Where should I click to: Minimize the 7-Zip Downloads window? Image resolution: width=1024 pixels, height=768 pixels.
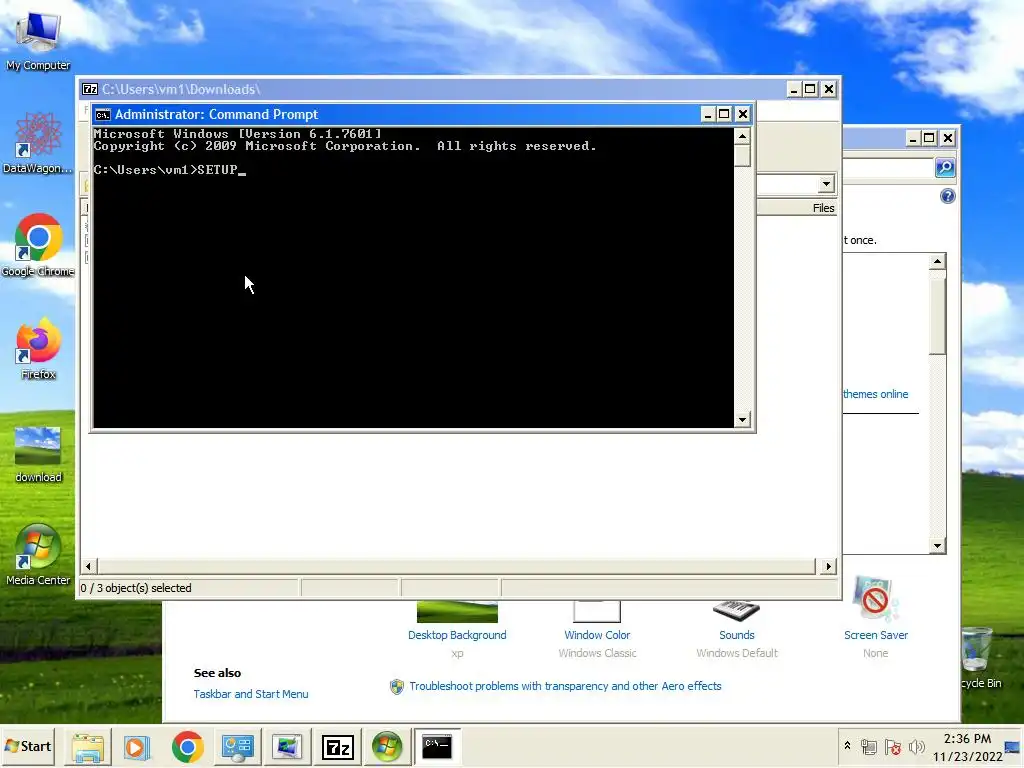pyautogui.click(x=793, y=89)
